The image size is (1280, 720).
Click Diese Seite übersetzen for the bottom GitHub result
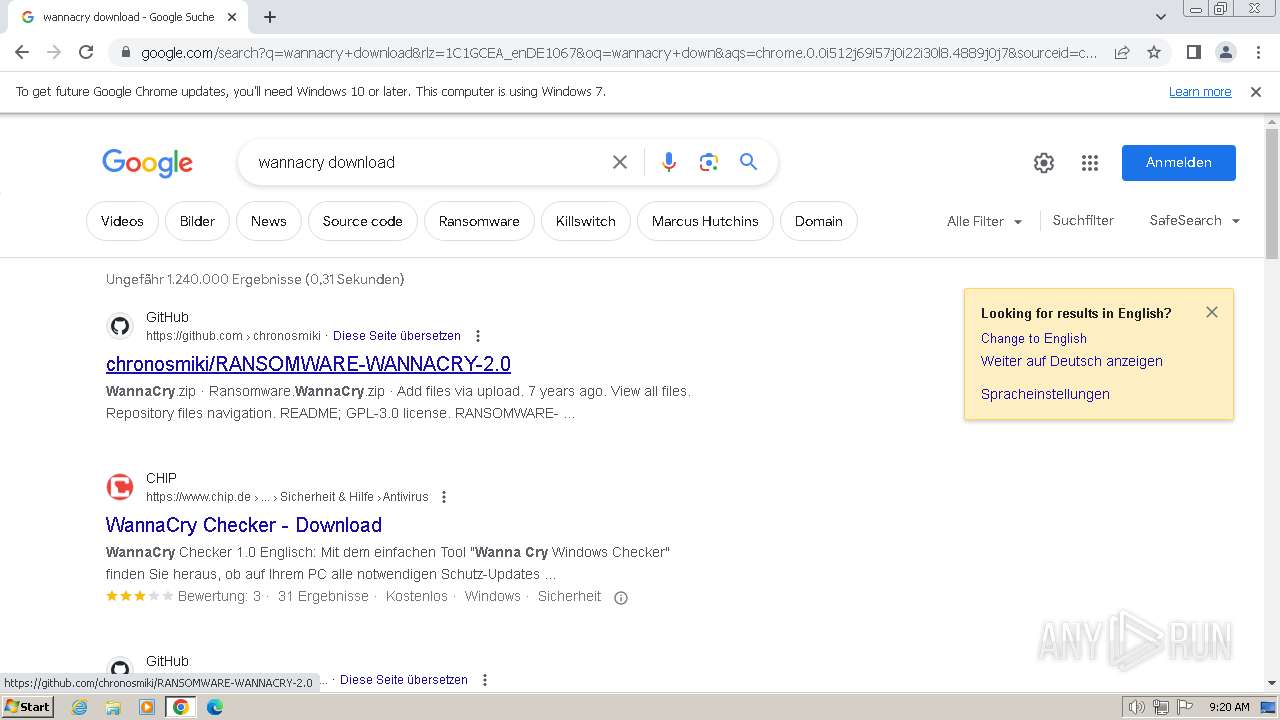coord(404,679)
